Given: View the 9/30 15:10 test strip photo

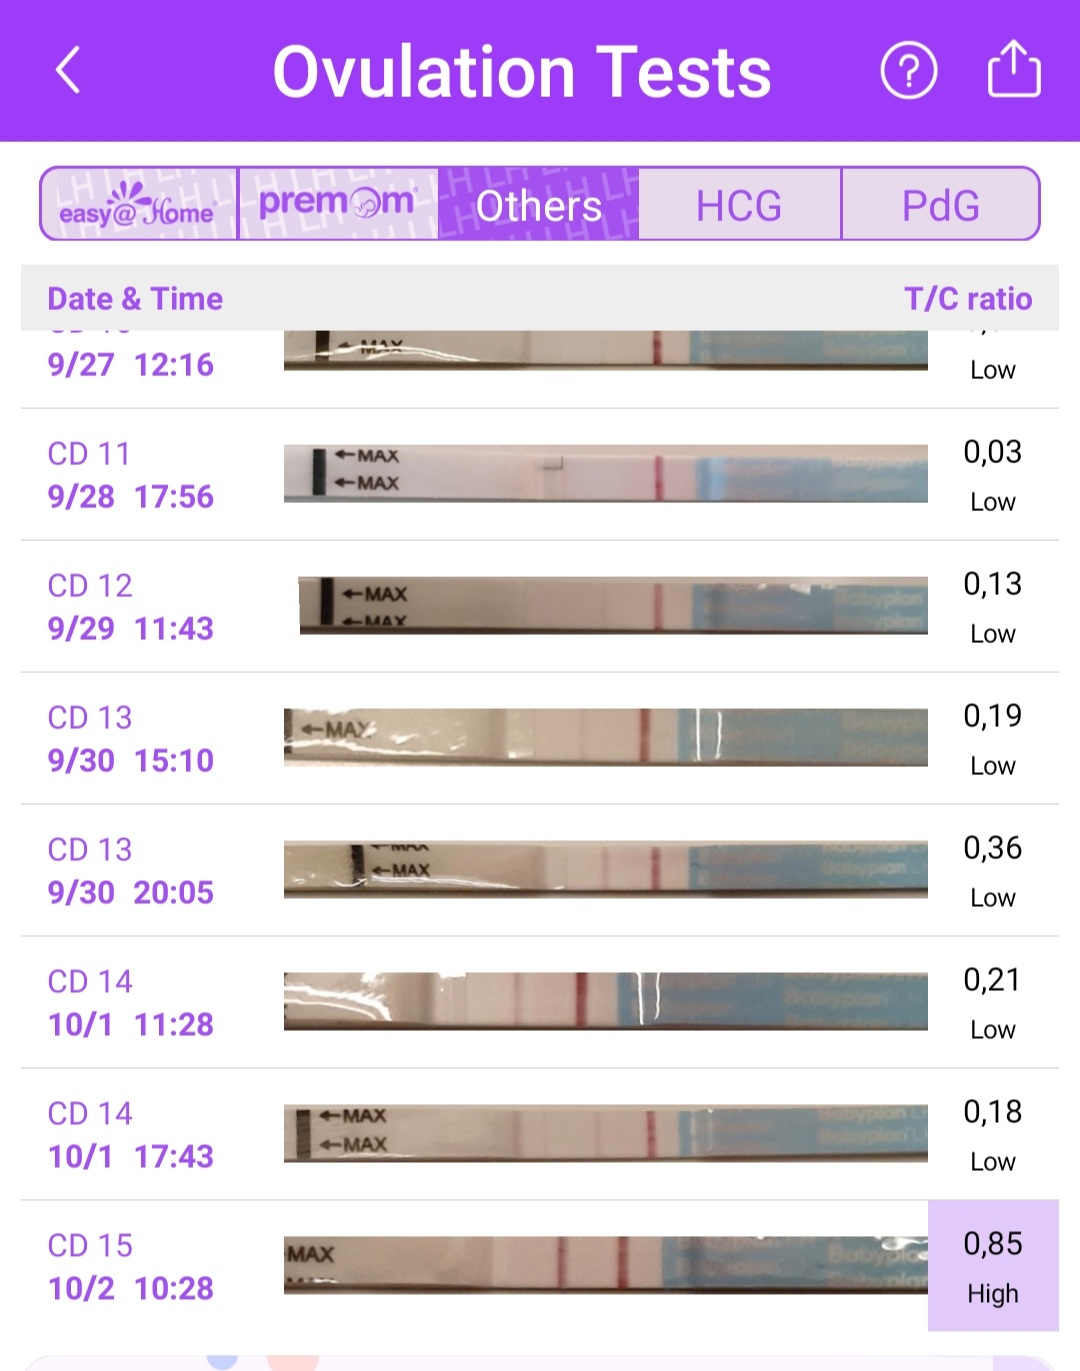Looking at the screenshot, I should click(x=605, y=738).
